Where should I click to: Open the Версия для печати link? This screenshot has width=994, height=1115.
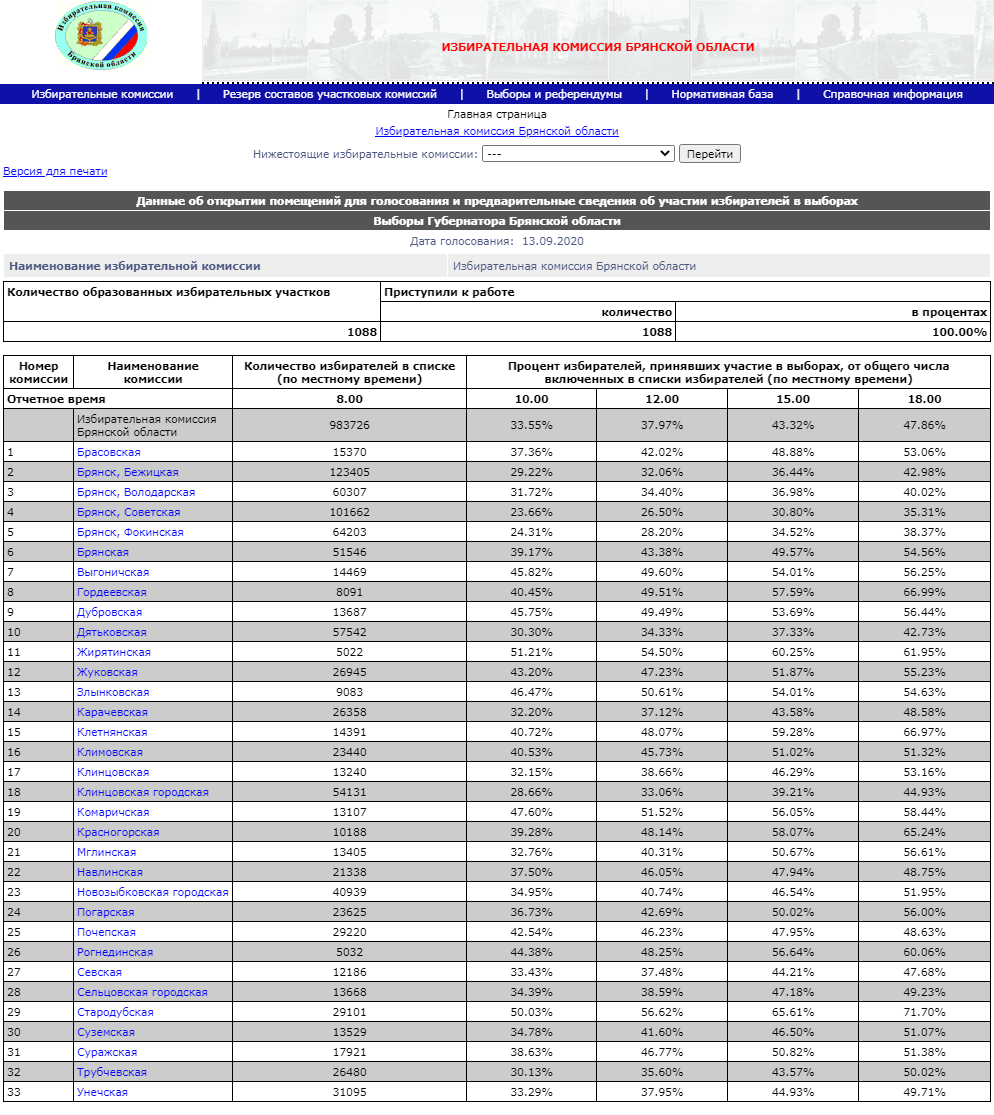point(55,171)
